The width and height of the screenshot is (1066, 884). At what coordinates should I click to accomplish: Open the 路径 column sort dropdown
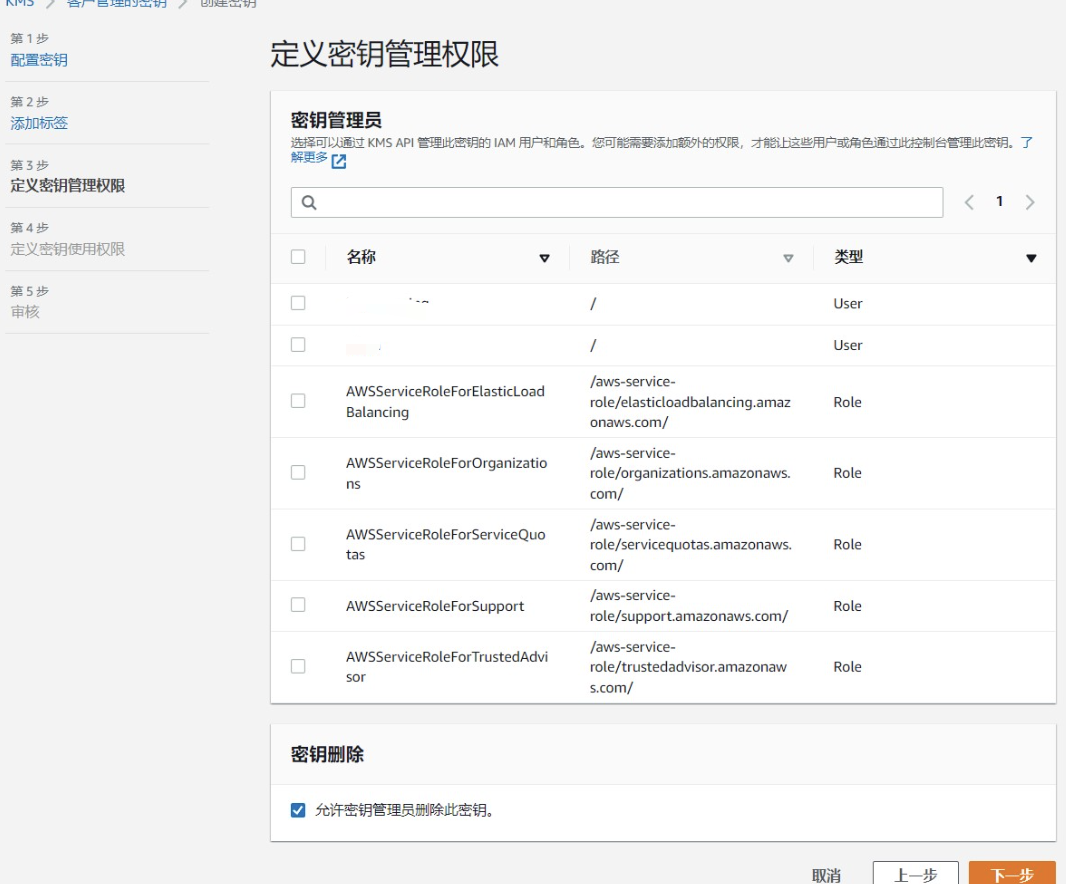(789, 258)
